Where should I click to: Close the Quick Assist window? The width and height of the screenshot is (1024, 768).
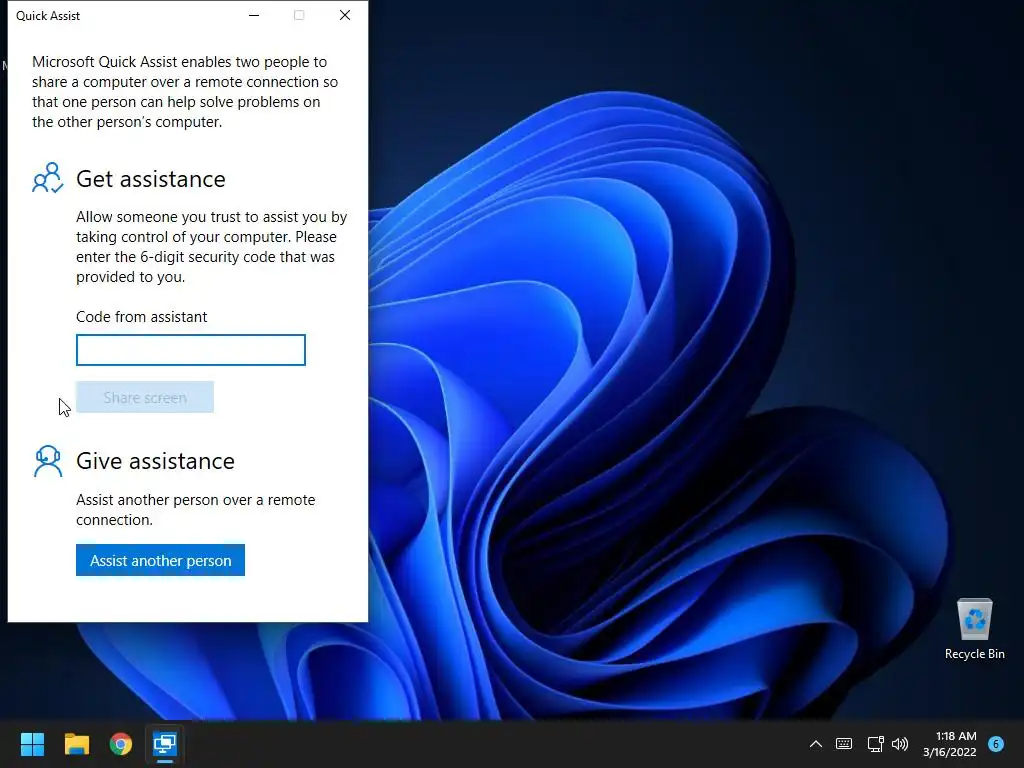tap(345, 15)
